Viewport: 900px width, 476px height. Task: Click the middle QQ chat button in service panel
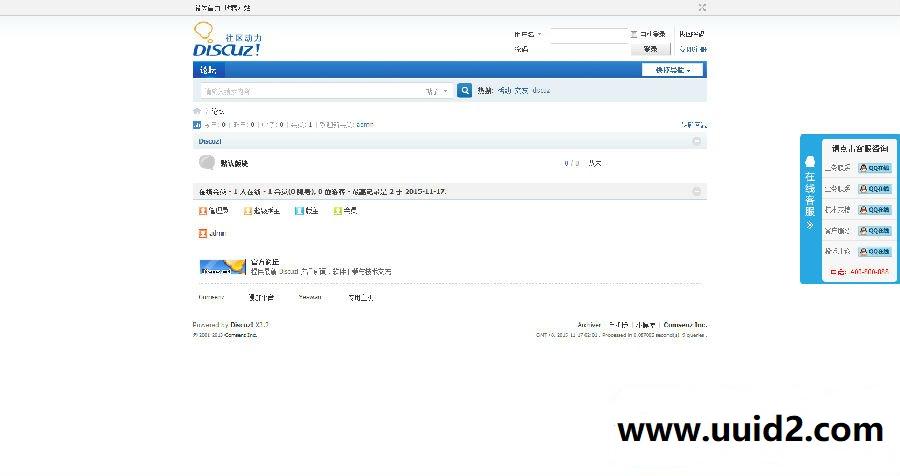pos(875,210)
